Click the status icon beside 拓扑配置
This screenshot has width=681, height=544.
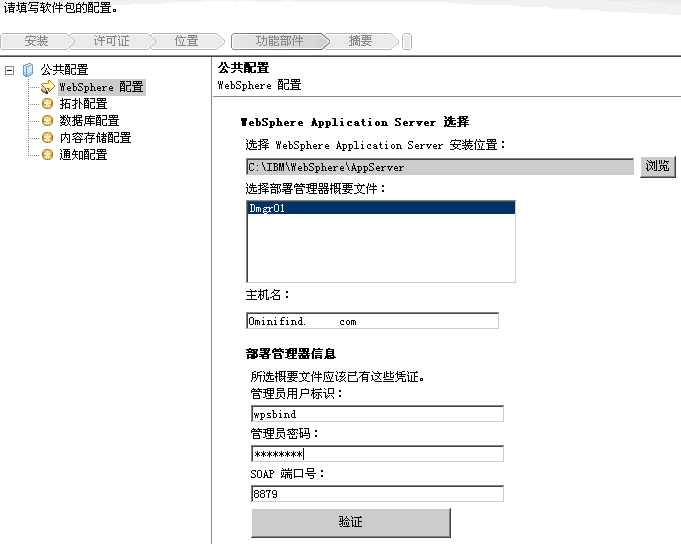(47, 104)
